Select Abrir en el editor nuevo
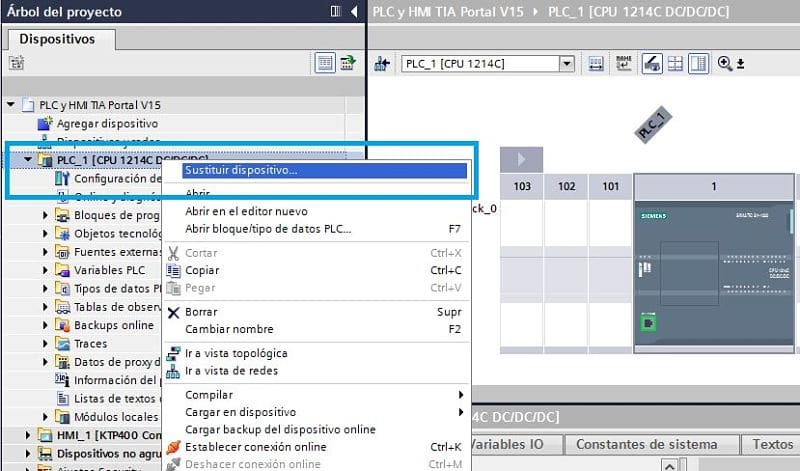Screen dimensions: 800x471 tap(246, 211)
